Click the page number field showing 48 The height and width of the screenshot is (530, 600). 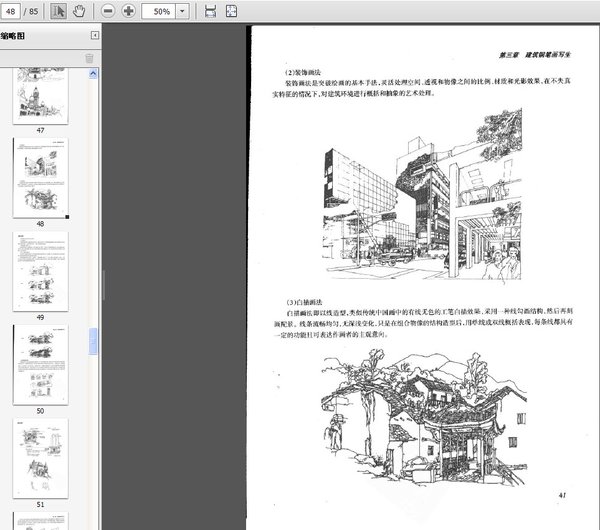[x=11, y=11]
